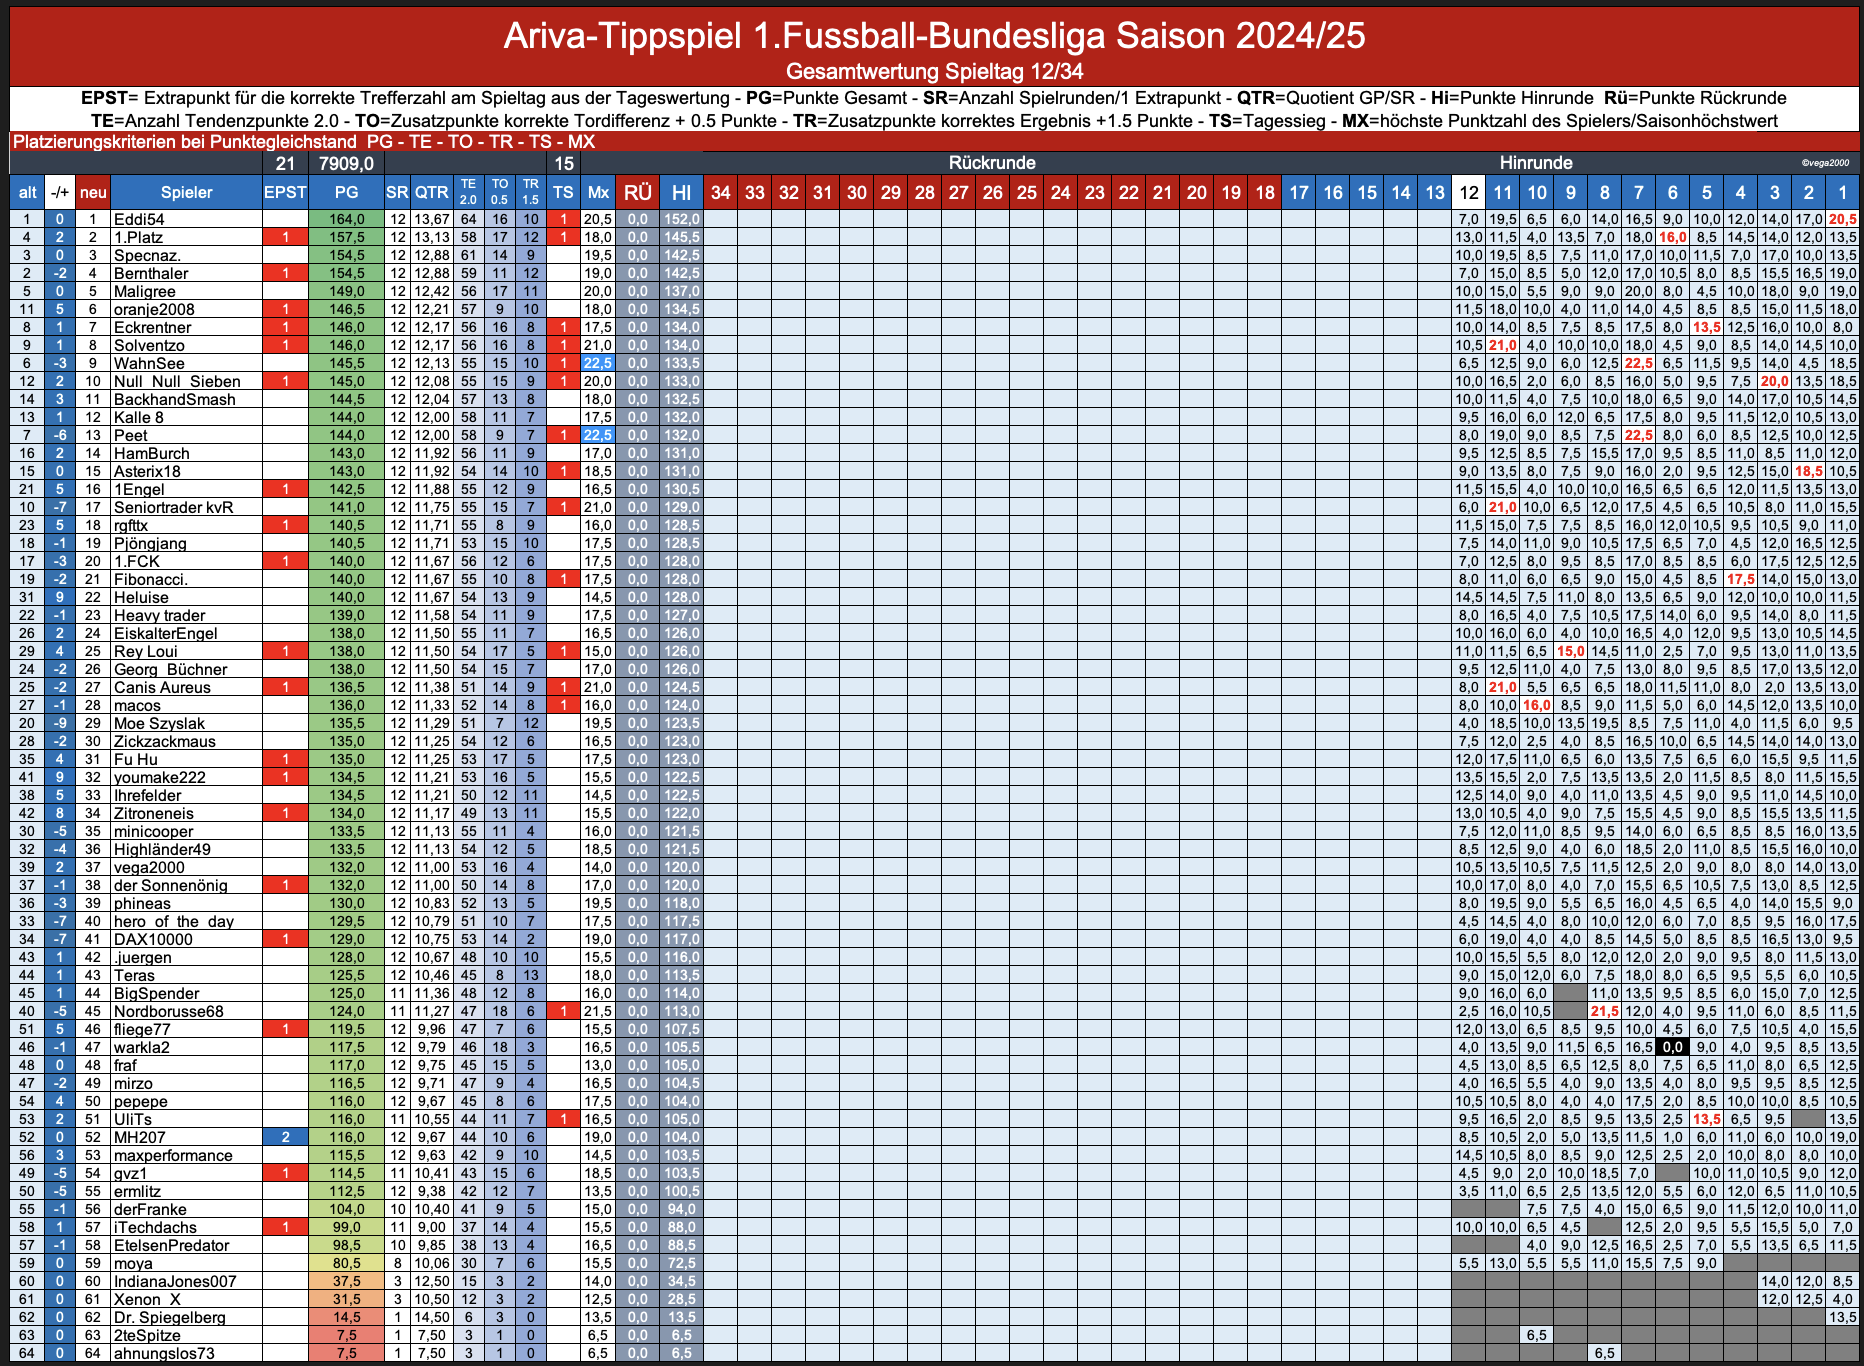
Task: Select player name 1.Platz
Action: 138,237
